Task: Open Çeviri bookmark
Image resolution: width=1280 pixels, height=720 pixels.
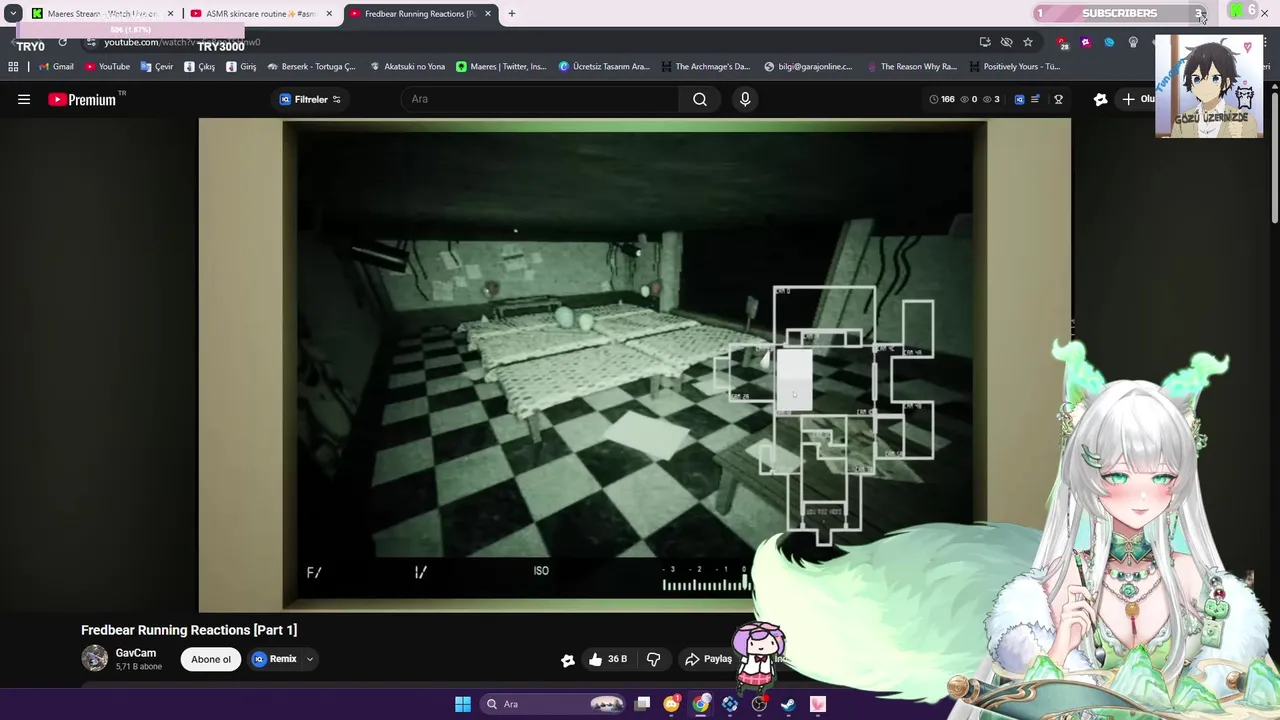Action: click(157, 67)
